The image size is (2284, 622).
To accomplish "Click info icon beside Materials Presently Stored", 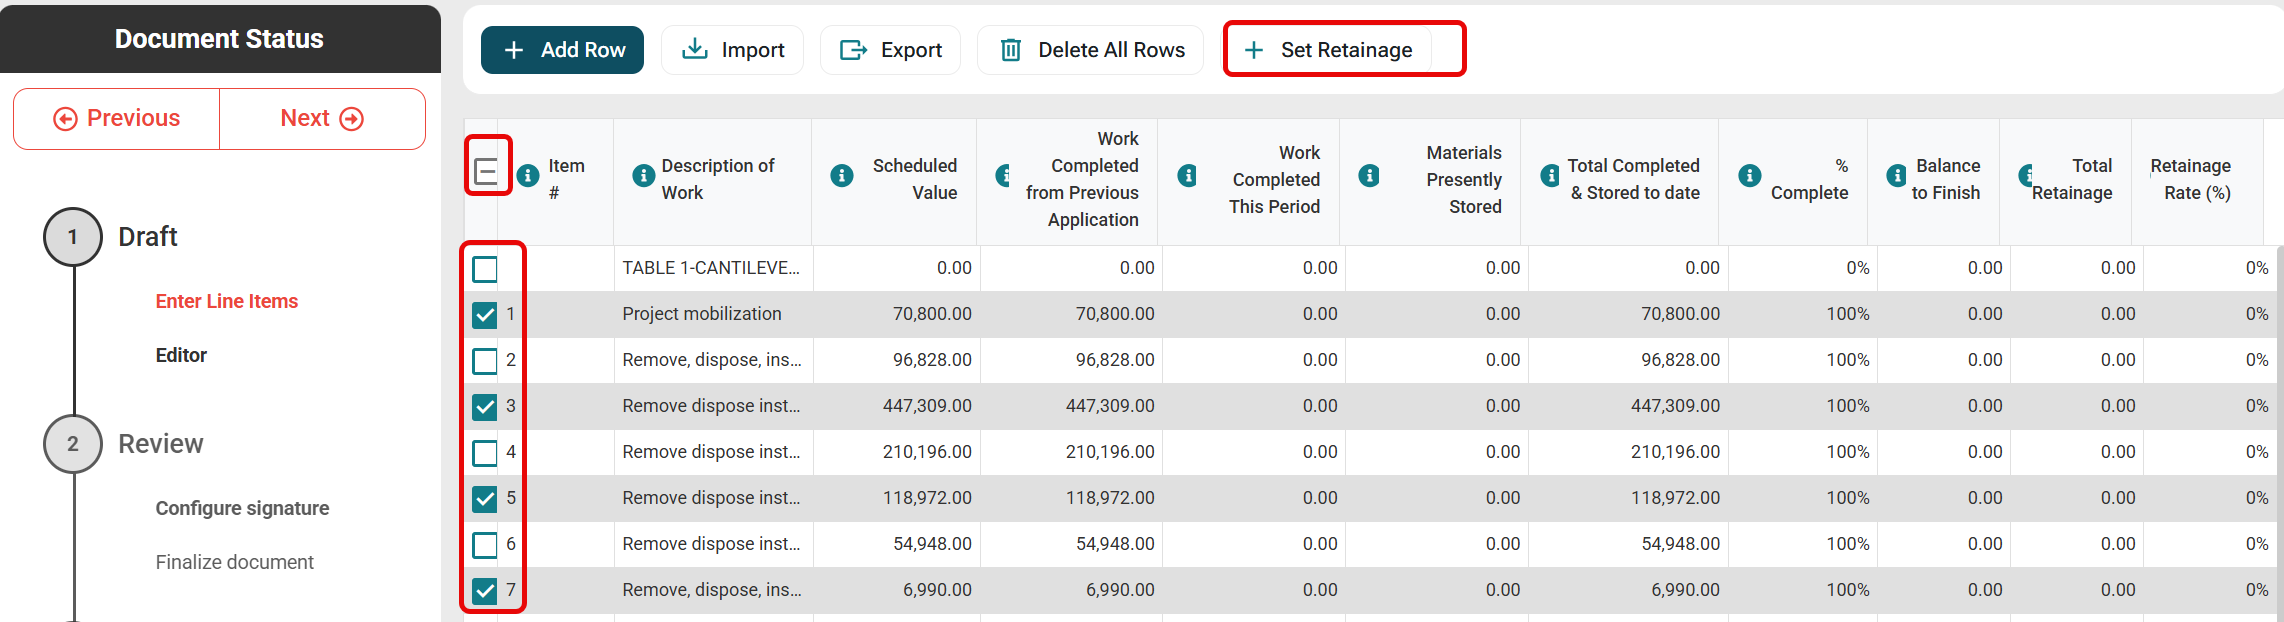I will (1369, 176).
